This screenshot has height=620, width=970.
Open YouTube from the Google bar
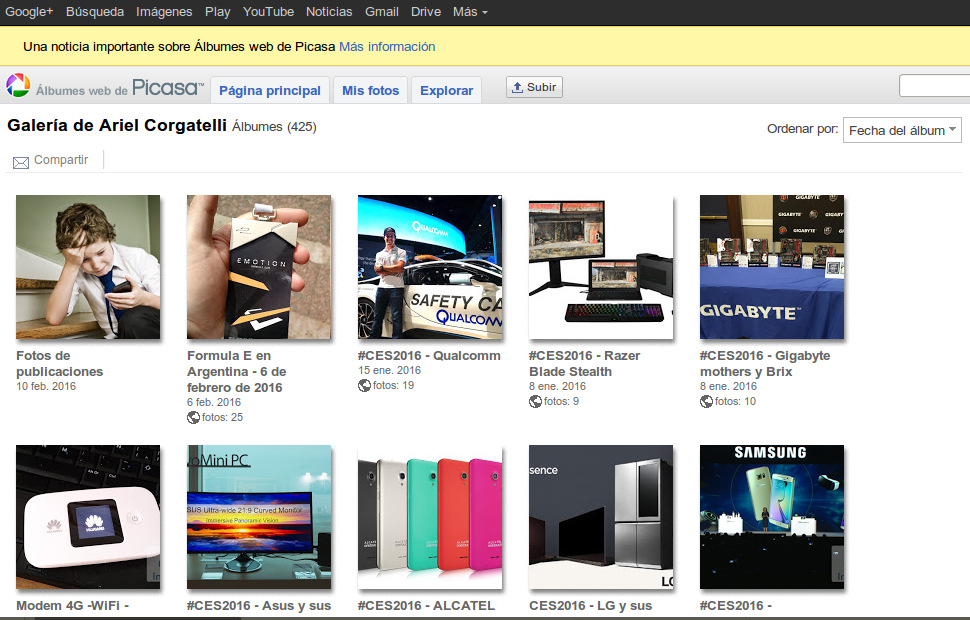click(268, 12)
